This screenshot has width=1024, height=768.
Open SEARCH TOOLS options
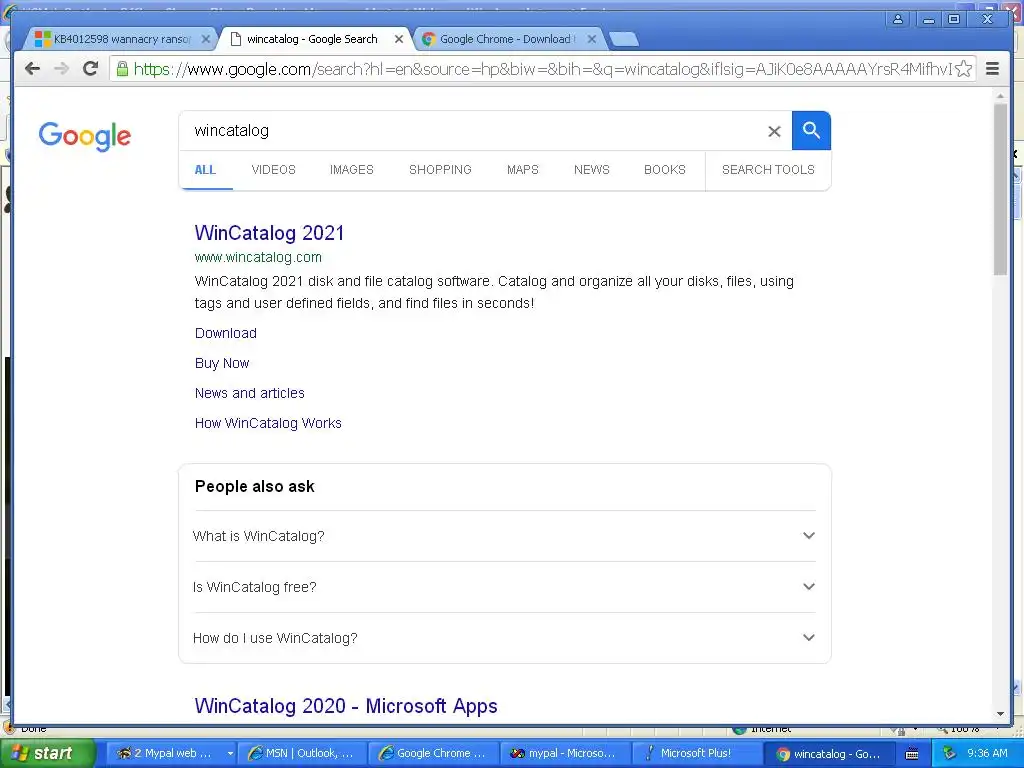pos(768,170)
